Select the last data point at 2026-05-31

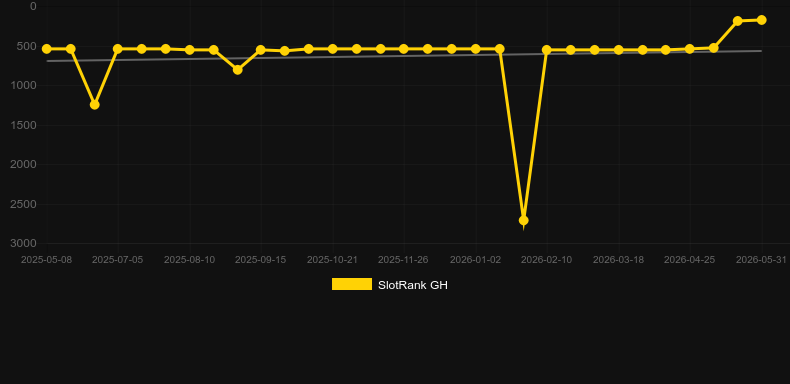click(761, 20)
